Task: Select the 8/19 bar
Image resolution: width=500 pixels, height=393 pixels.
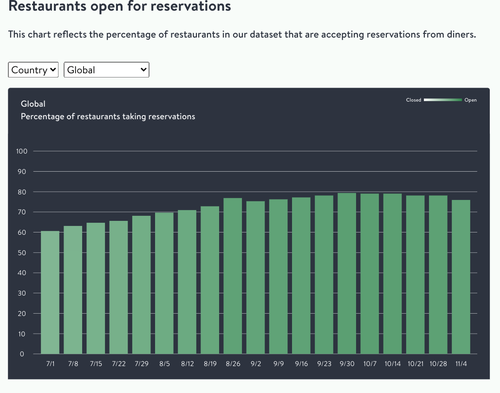Action: point(210,280)
